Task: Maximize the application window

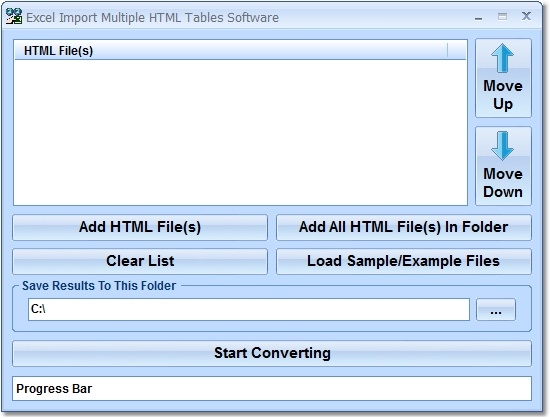Action: pyautogui.click(x=502, y=16)
